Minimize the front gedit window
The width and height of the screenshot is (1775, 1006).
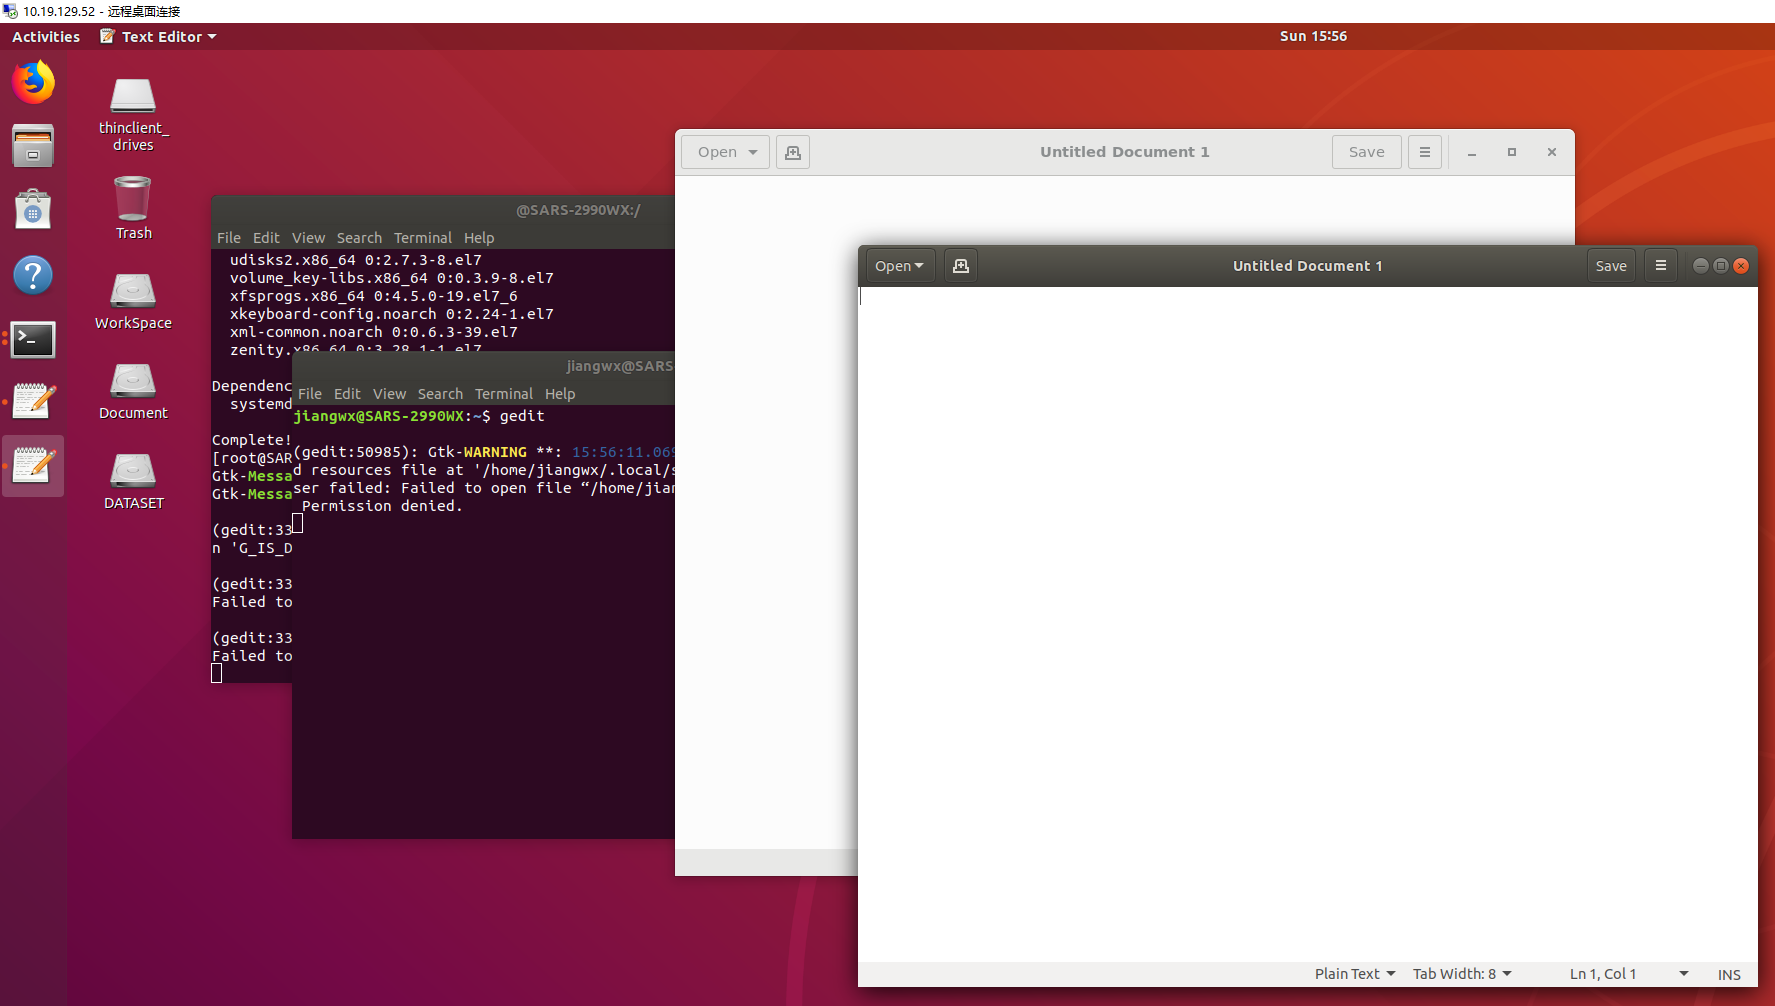pos(1700,266)
